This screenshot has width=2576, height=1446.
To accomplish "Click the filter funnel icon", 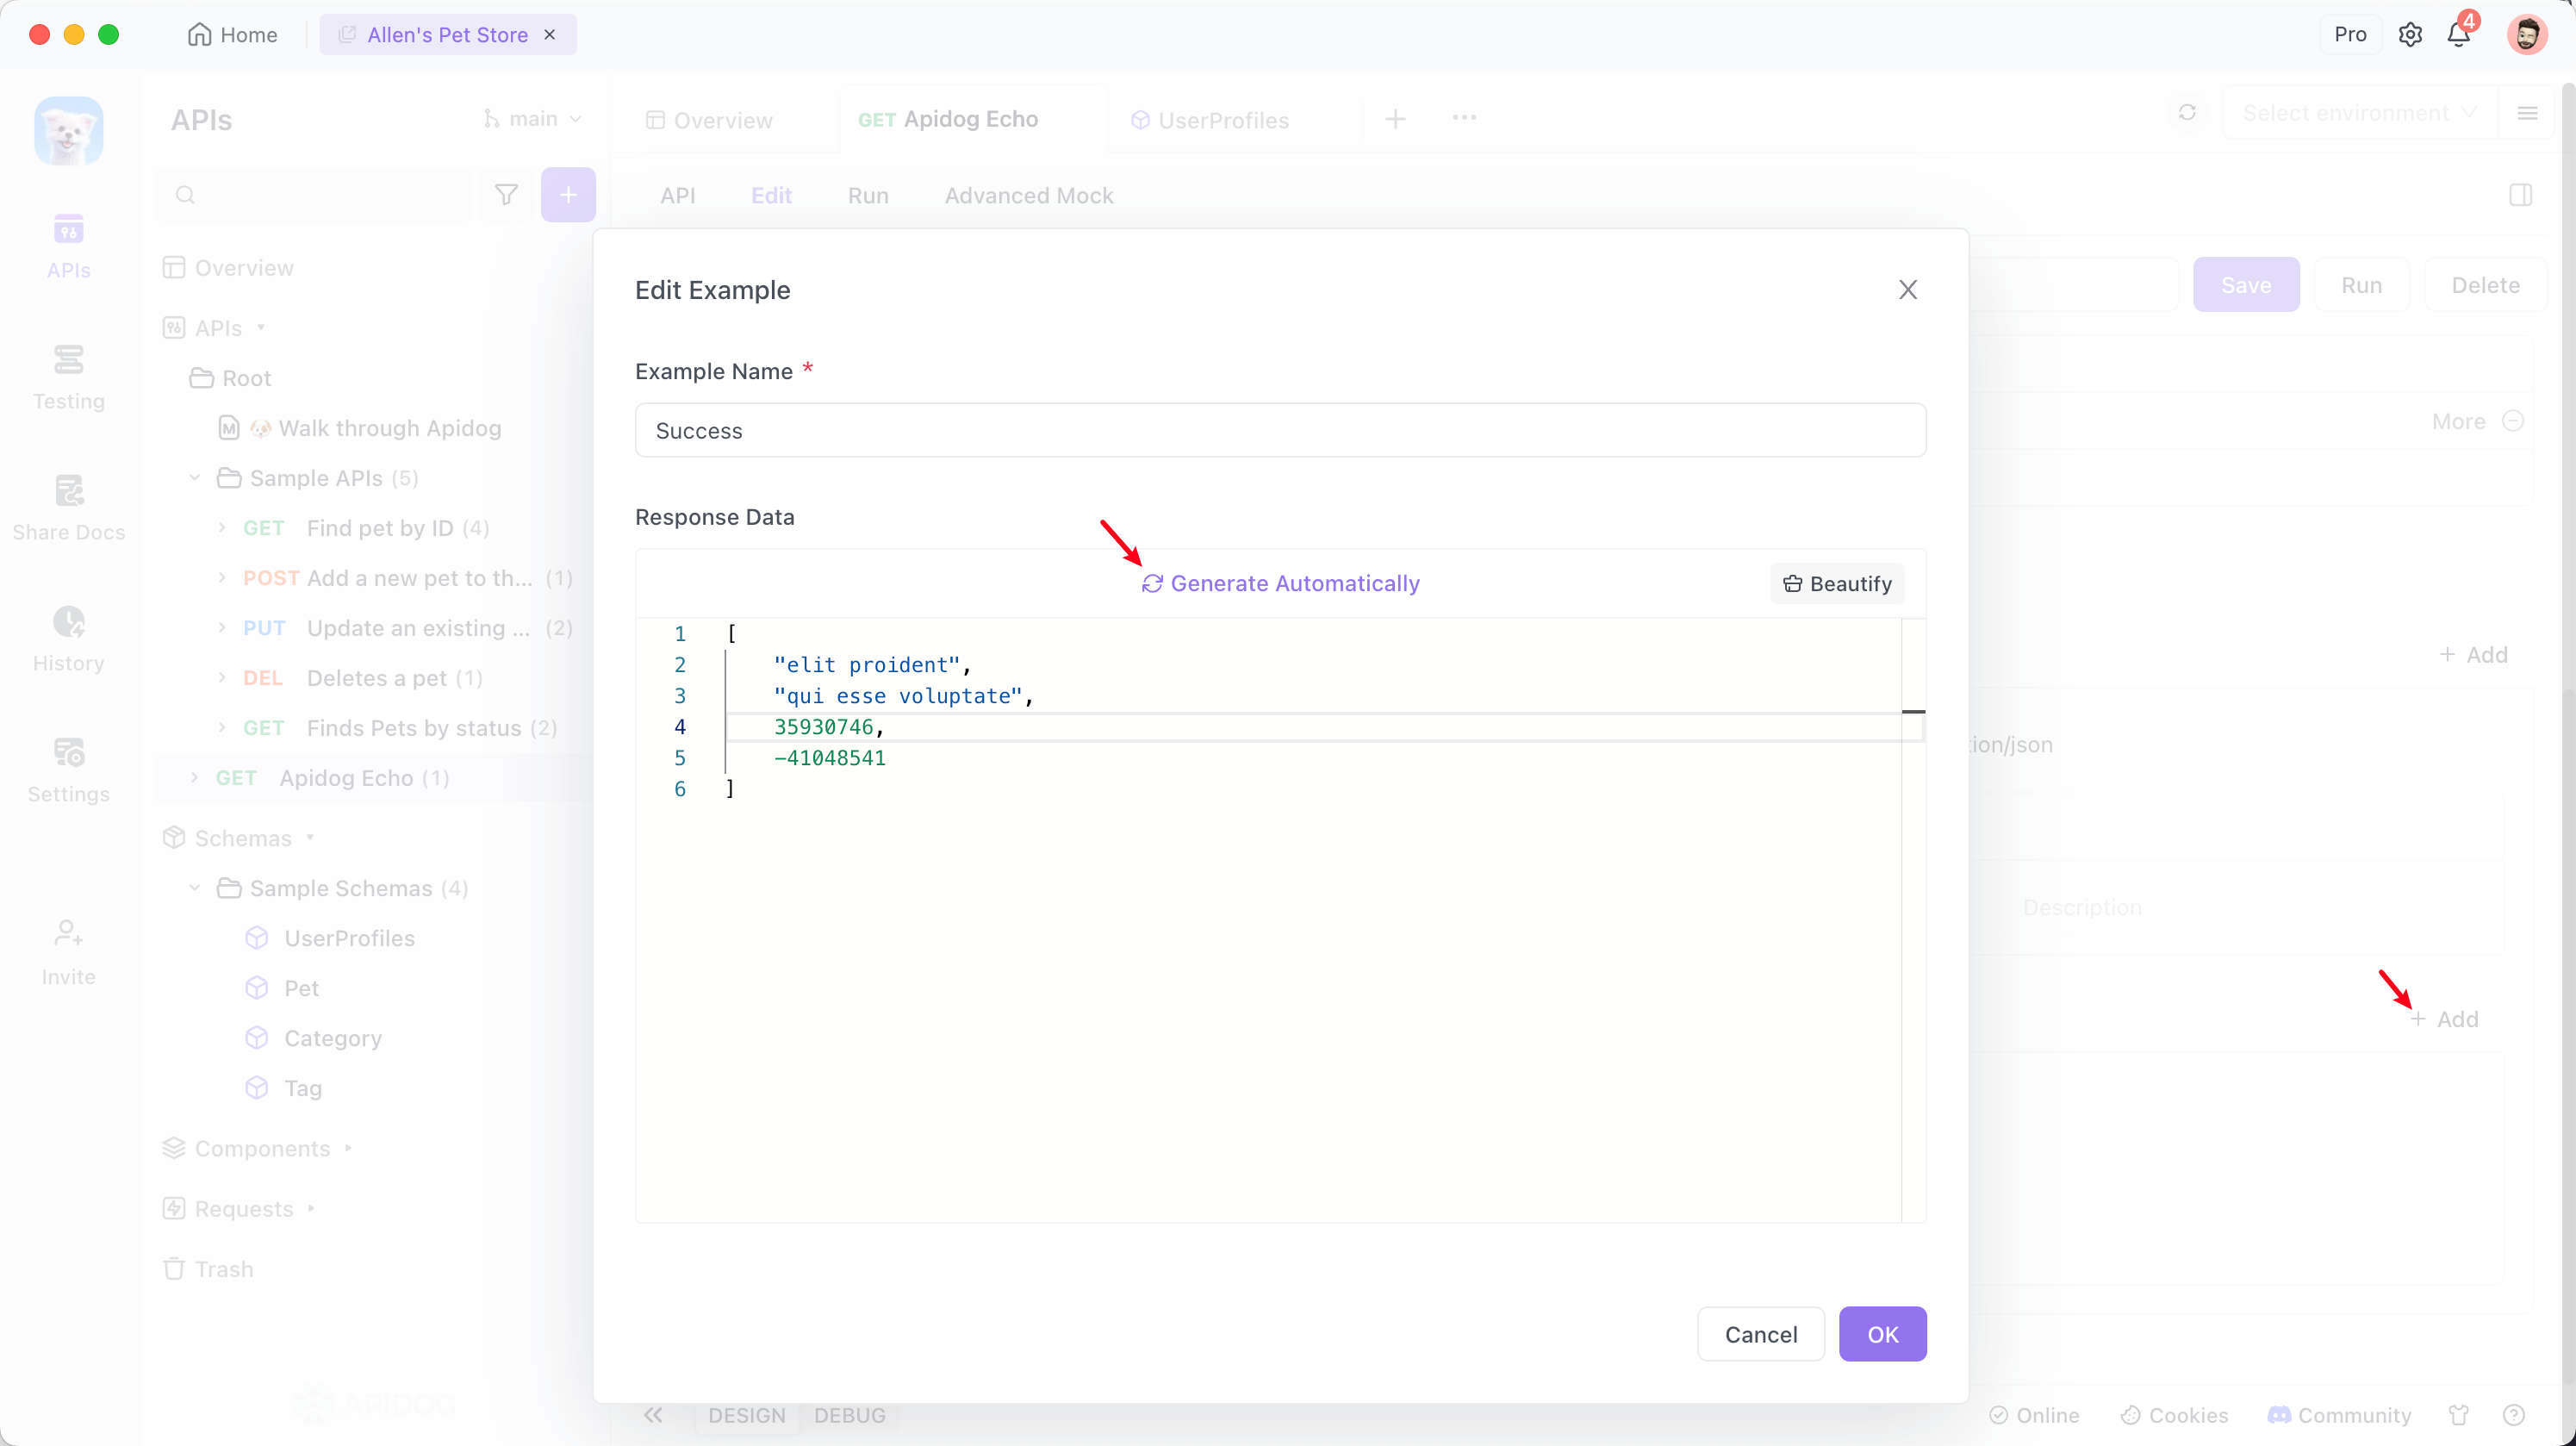I will pos(506,194).
